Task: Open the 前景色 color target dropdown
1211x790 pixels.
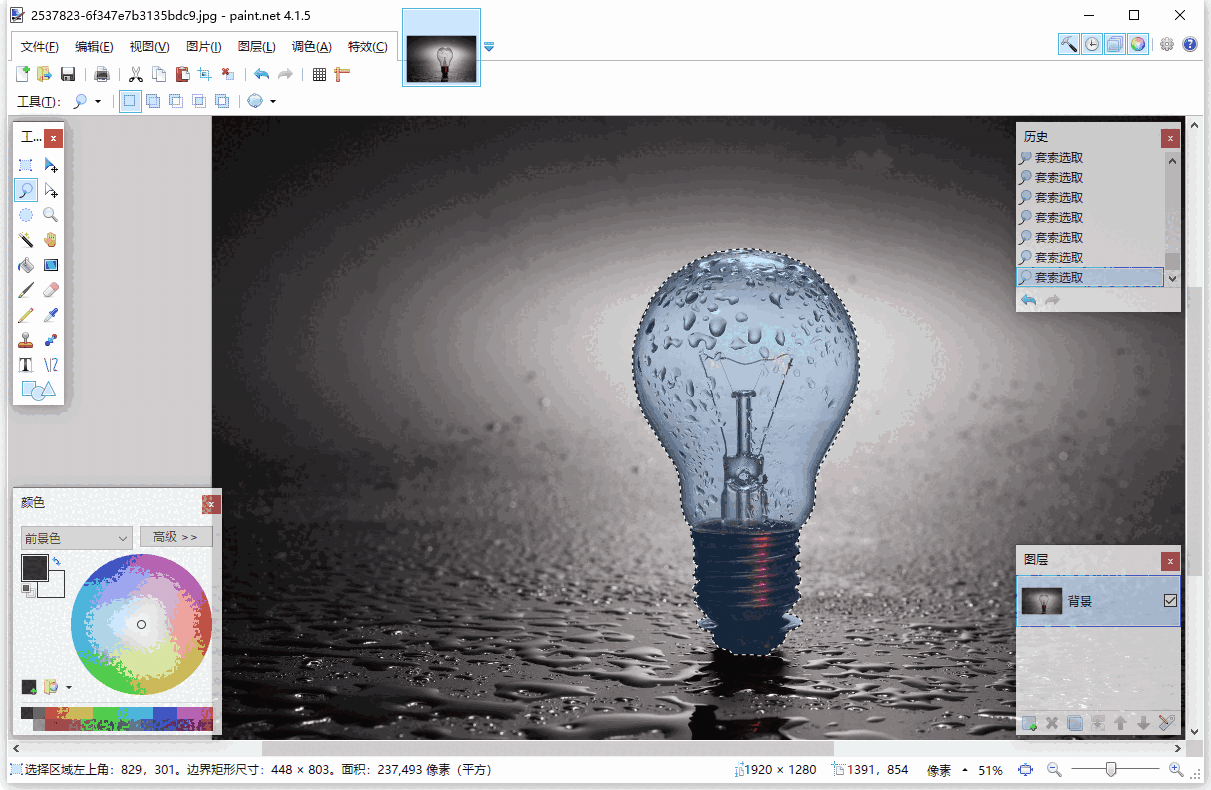Action: point(76,537)
